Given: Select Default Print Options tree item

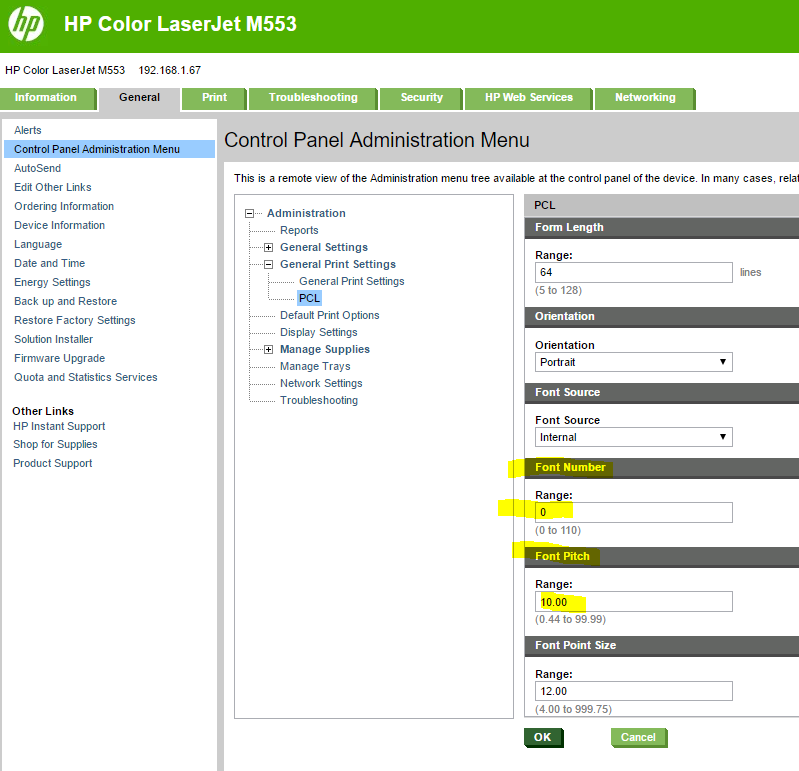Looking at the screenshot, I should 329,315.
